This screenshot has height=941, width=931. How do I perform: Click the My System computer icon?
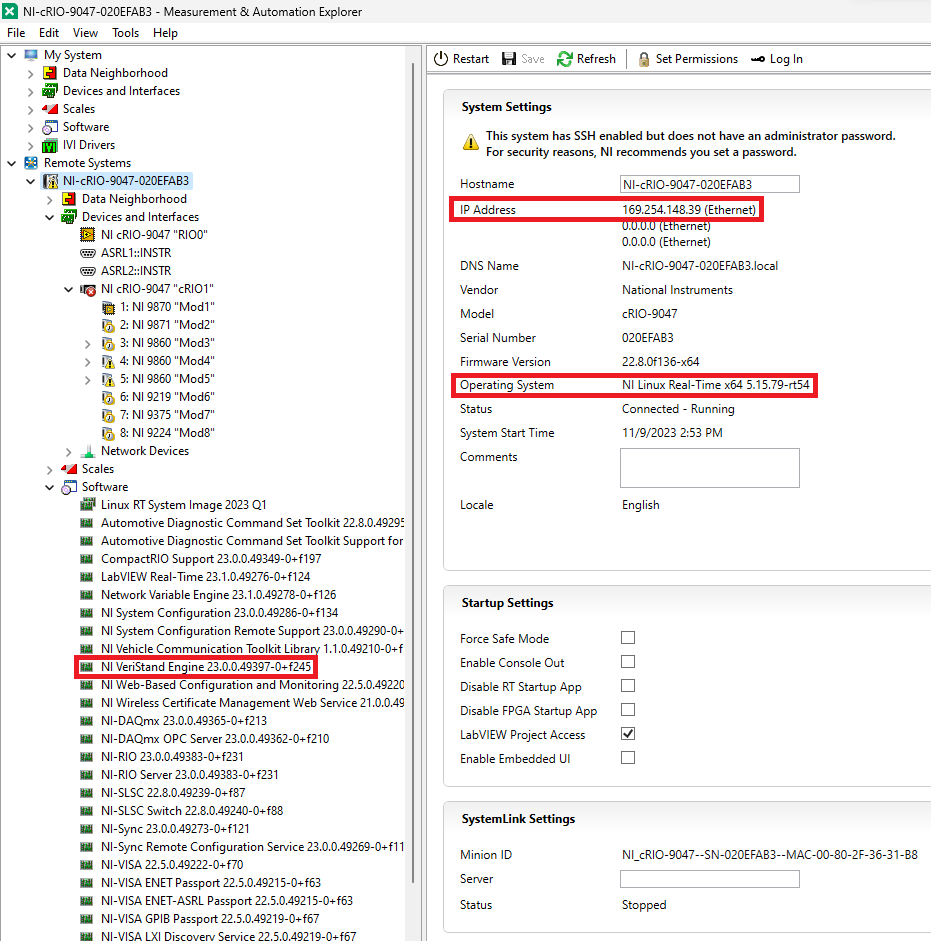click(x=31, y=55)
